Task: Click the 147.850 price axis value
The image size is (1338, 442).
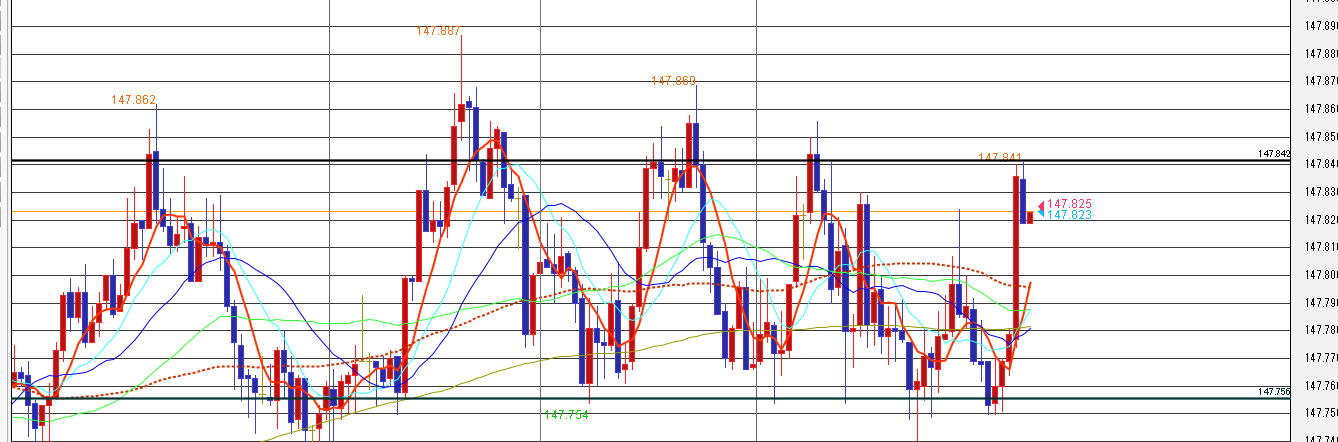Action: (1320, 137)
